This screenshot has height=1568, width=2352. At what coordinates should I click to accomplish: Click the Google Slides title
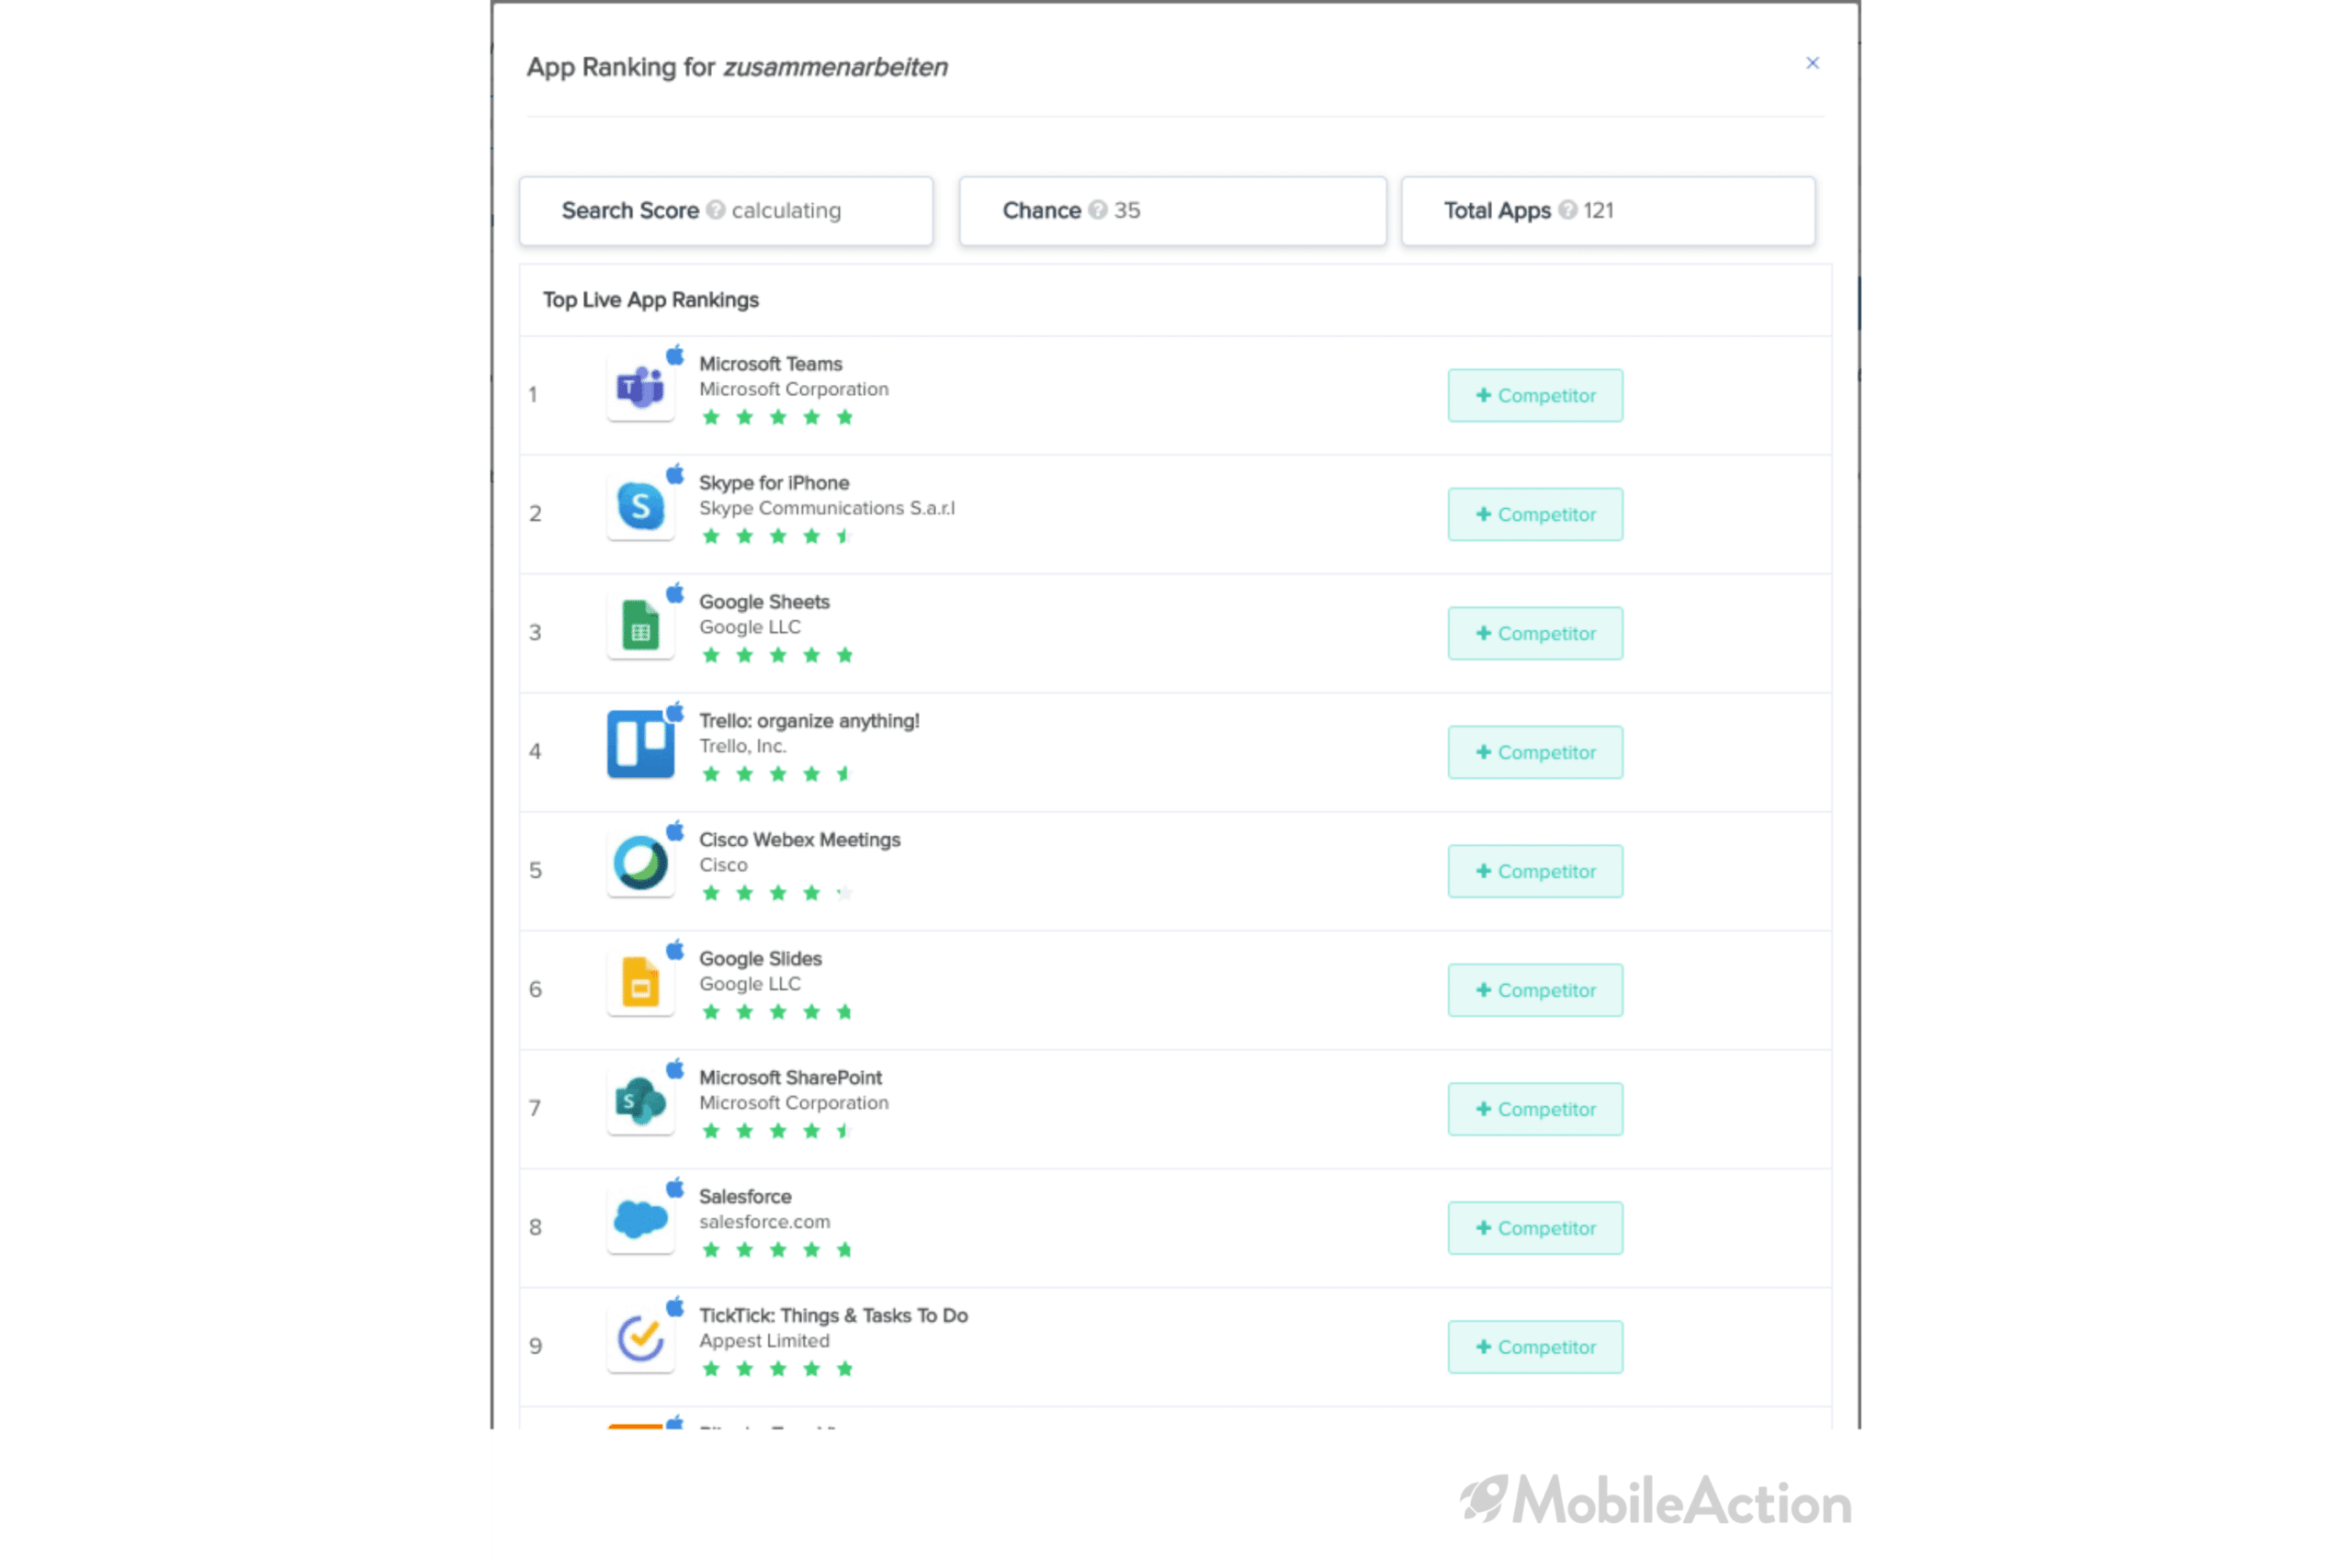pos(760,959)
